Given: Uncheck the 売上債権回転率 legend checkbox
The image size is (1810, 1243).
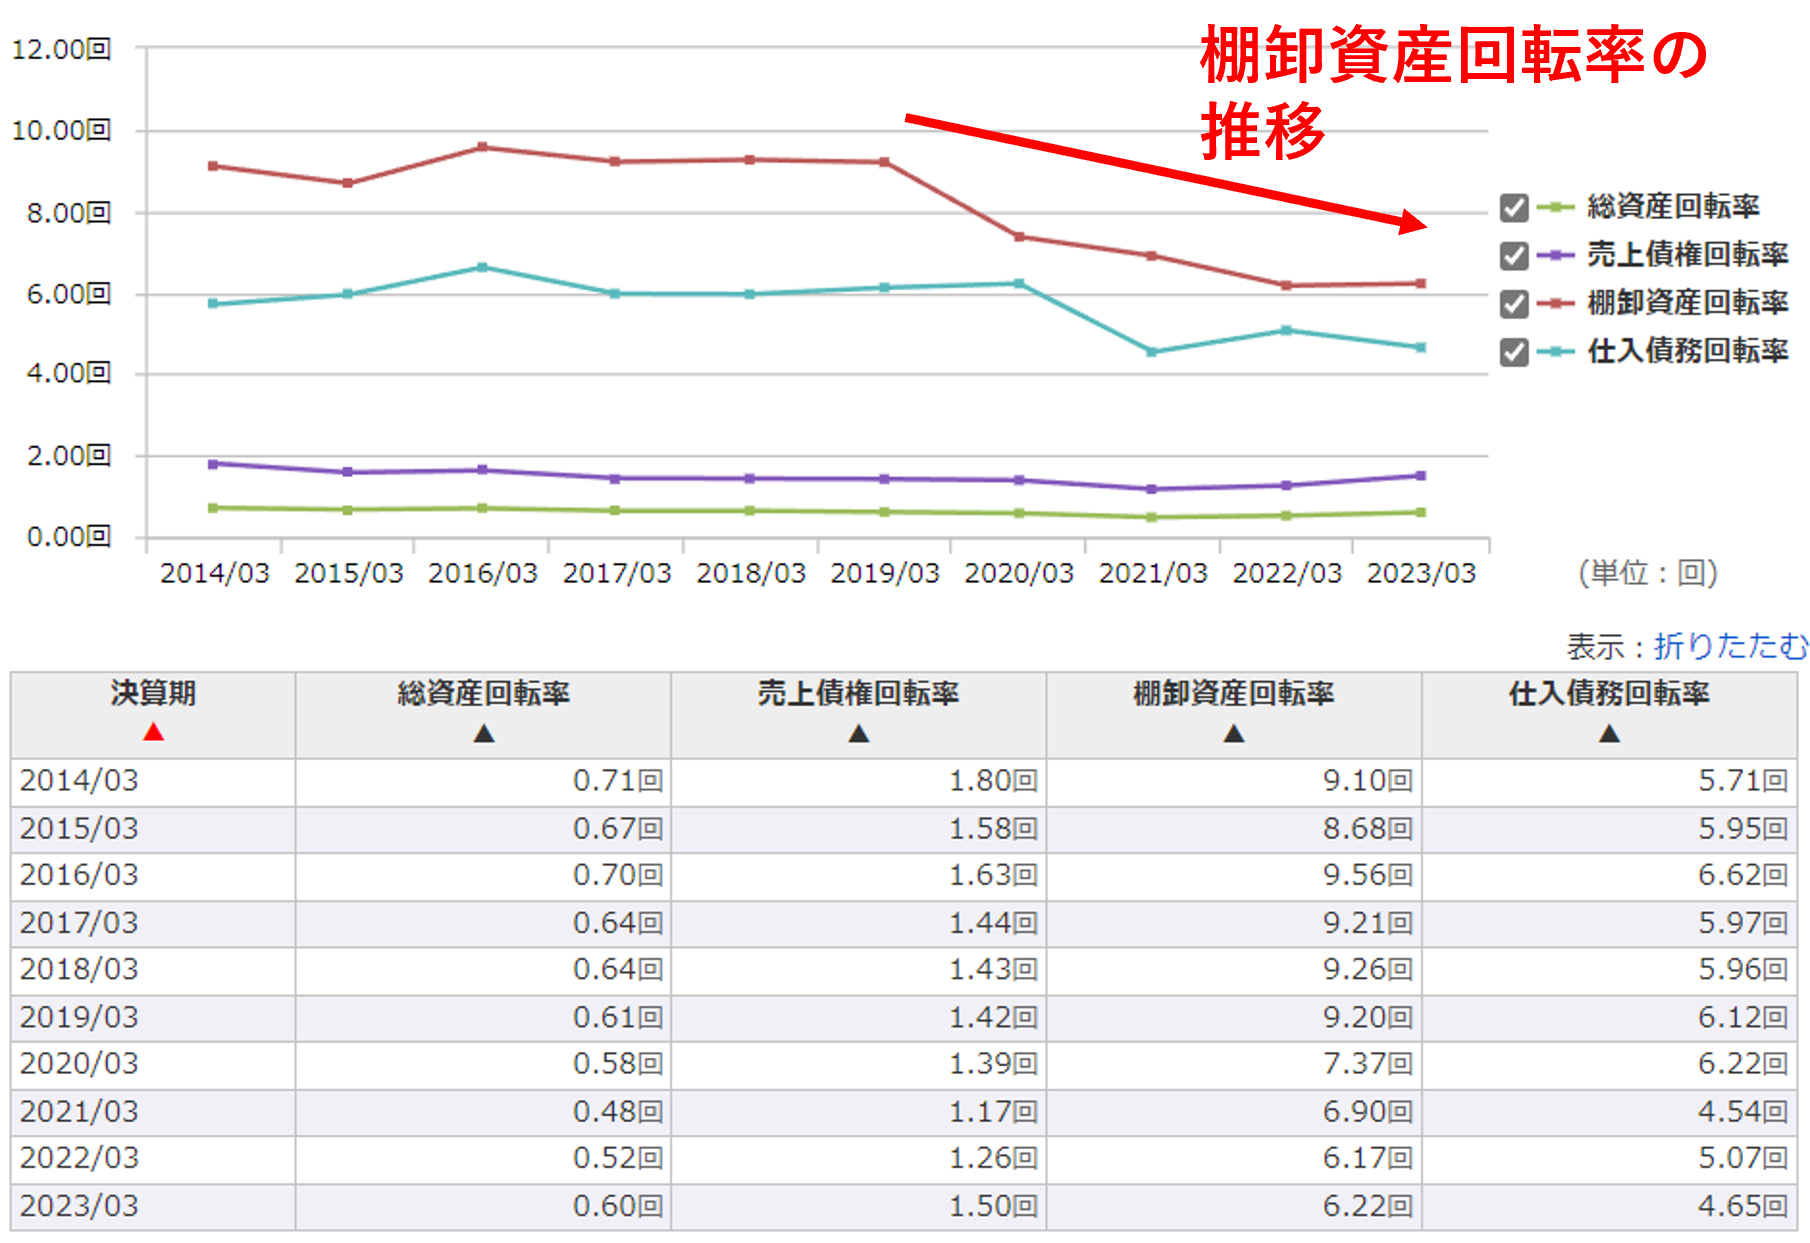Looking at the screenshot, I should tap(1514, 256).
